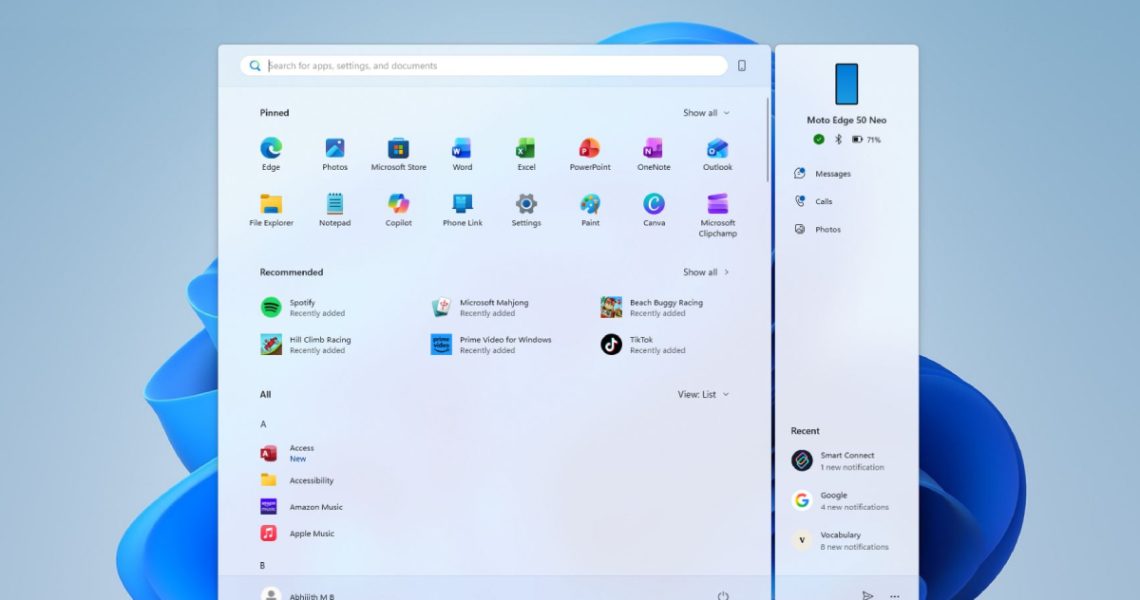Toggle the phone companion panel icon
Viewport: 1140px width, 600px height.
pyautogui.click(x=742, y=66)
